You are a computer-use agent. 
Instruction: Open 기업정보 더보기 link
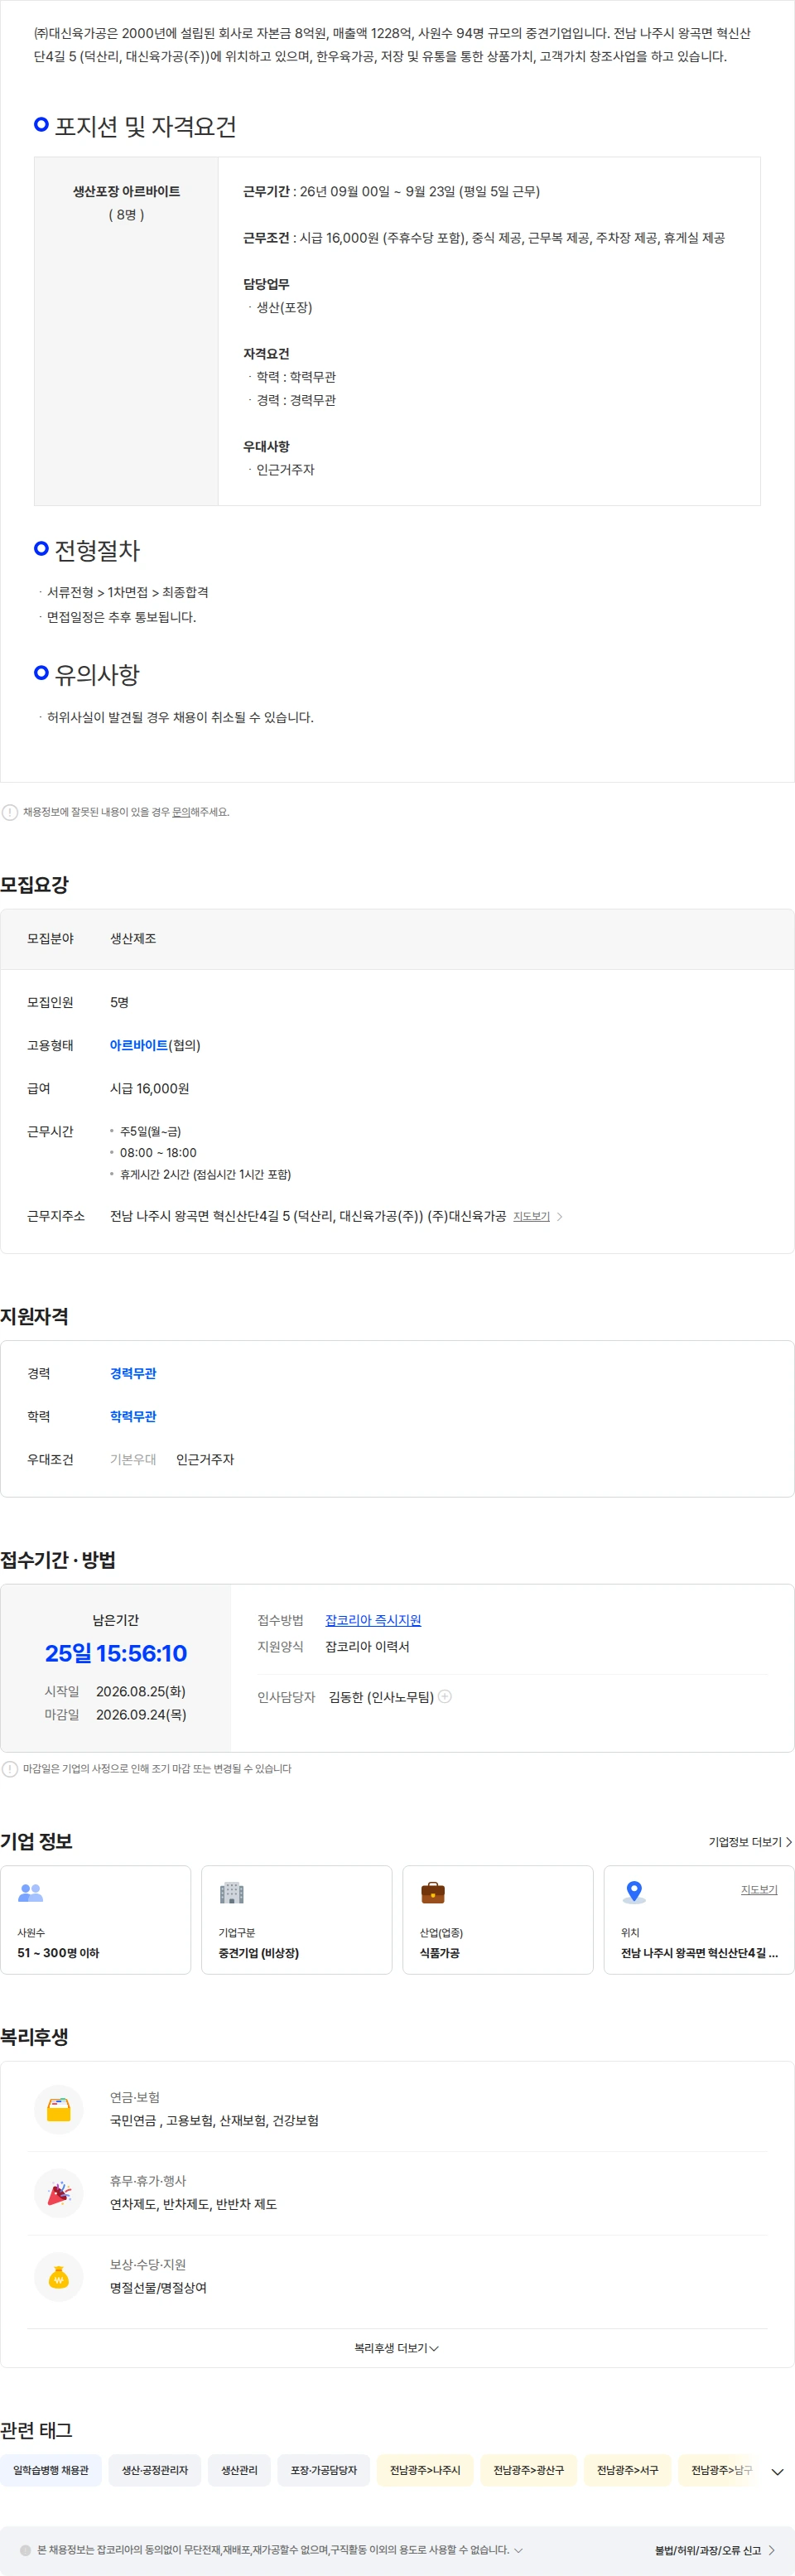tap(750, 1841)
